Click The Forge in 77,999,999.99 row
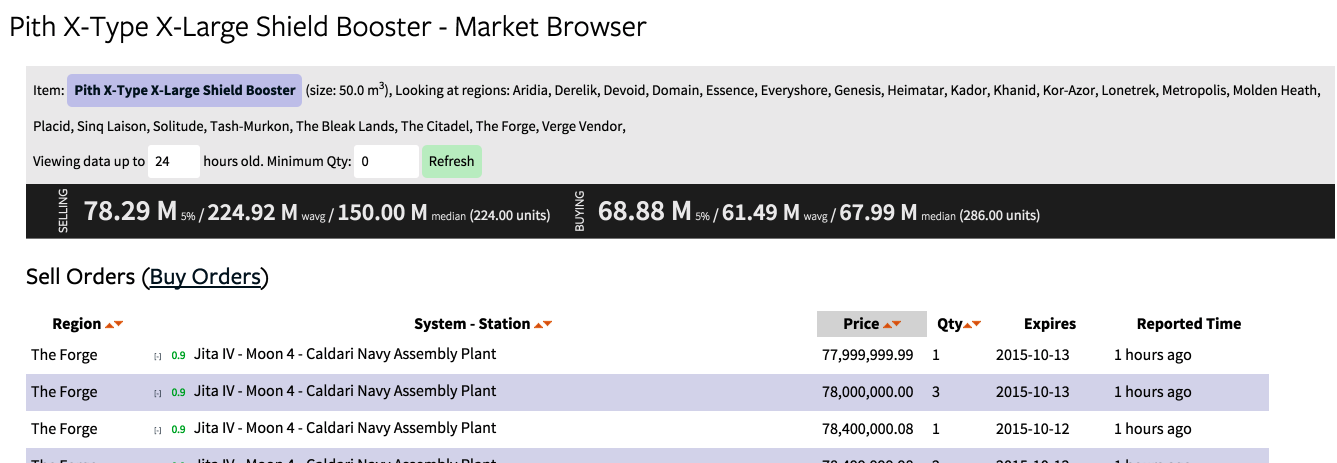The width and height of the screenshot is (1337, 463). pyautogui.click(x=64, y=355)
